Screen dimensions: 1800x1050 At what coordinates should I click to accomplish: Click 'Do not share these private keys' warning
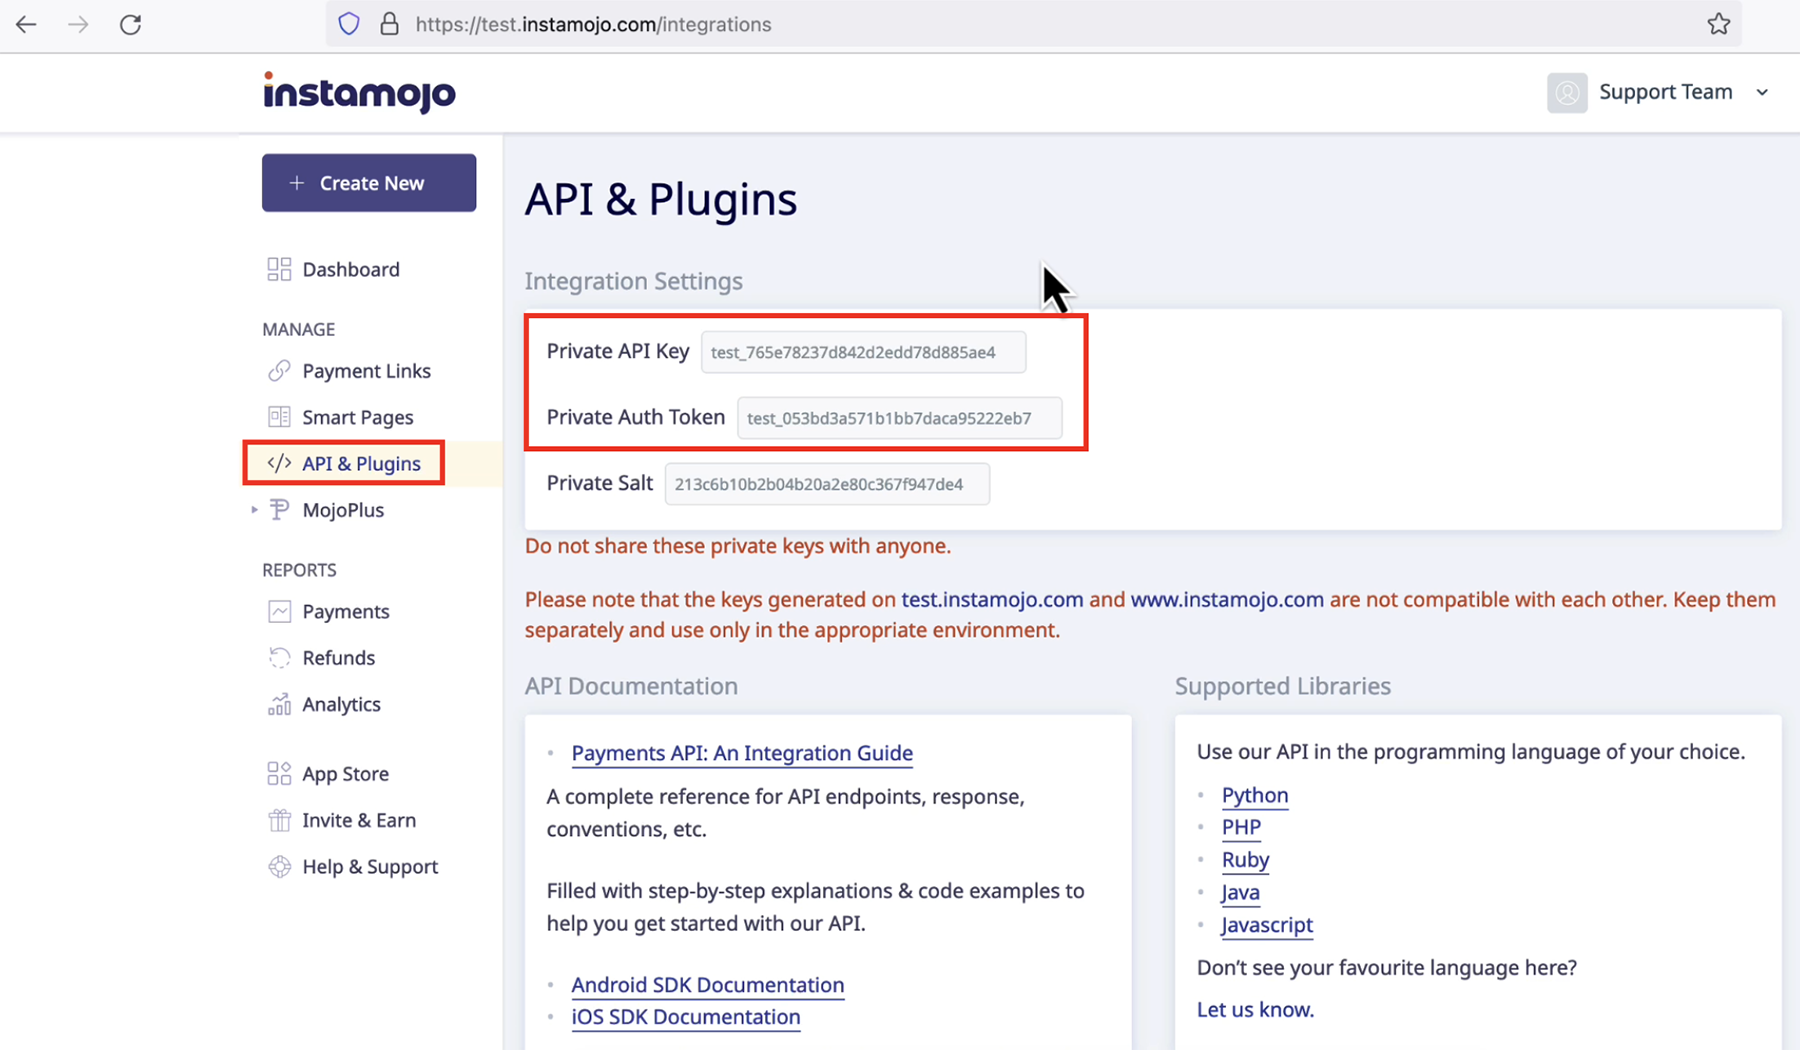[x=738, y=546]
